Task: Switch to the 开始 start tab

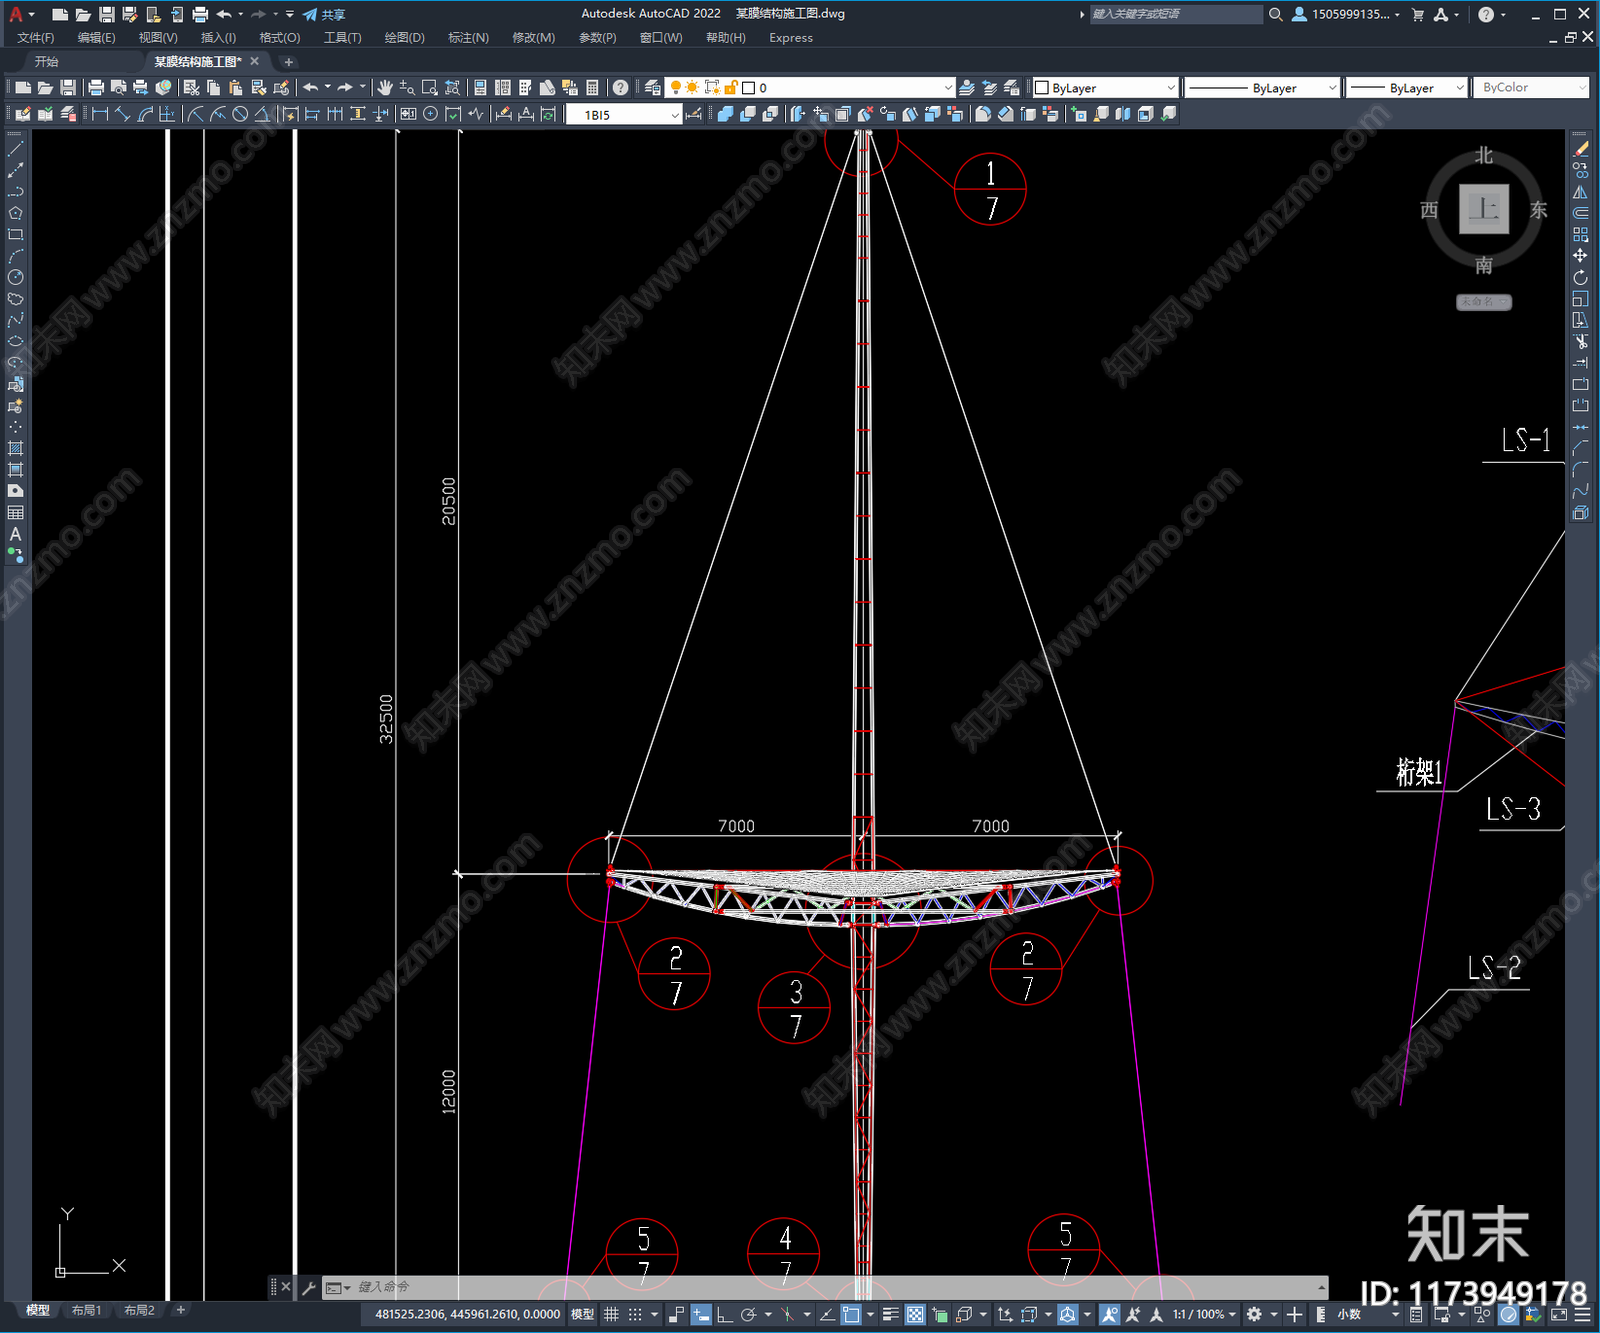Action: 46,62
